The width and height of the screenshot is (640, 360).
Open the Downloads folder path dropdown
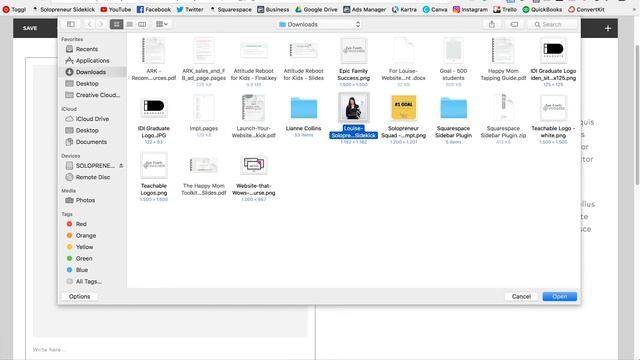coord(320,24)
